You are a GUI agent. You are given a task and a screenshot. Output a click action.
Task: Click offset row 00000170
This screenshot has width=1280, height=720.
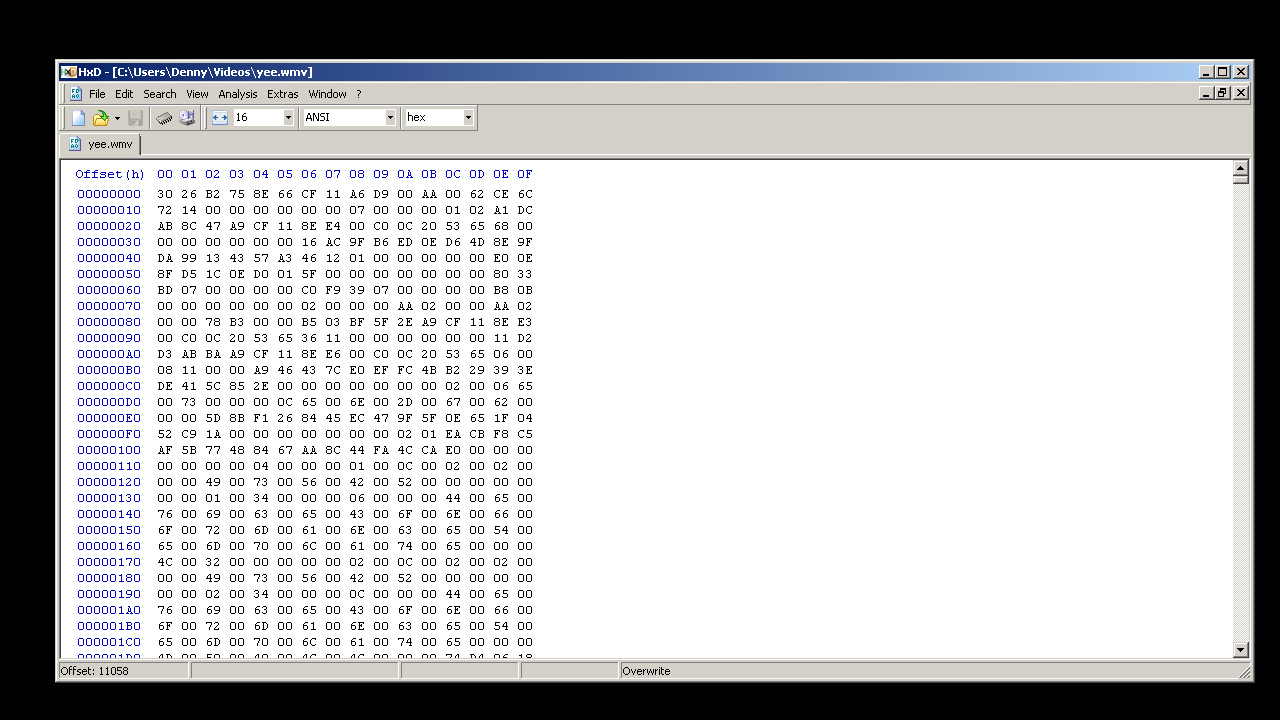(109, 562)
